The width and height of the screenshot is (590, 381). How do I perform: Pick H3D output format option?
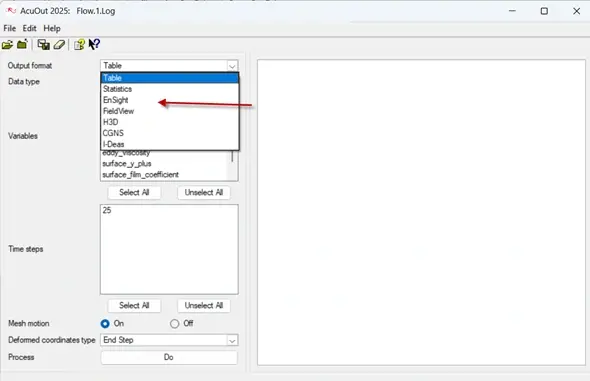(x=170, y=122)
